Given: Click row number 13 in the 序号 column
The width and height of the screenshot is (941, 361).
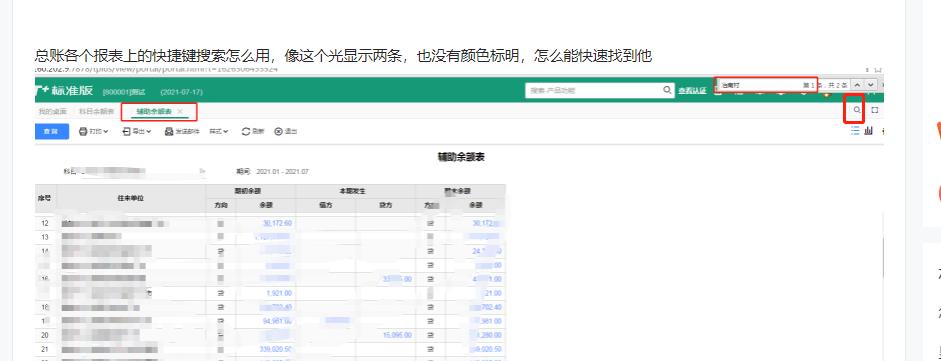Looking at the screenshot, I should click(x=44, y=237).
